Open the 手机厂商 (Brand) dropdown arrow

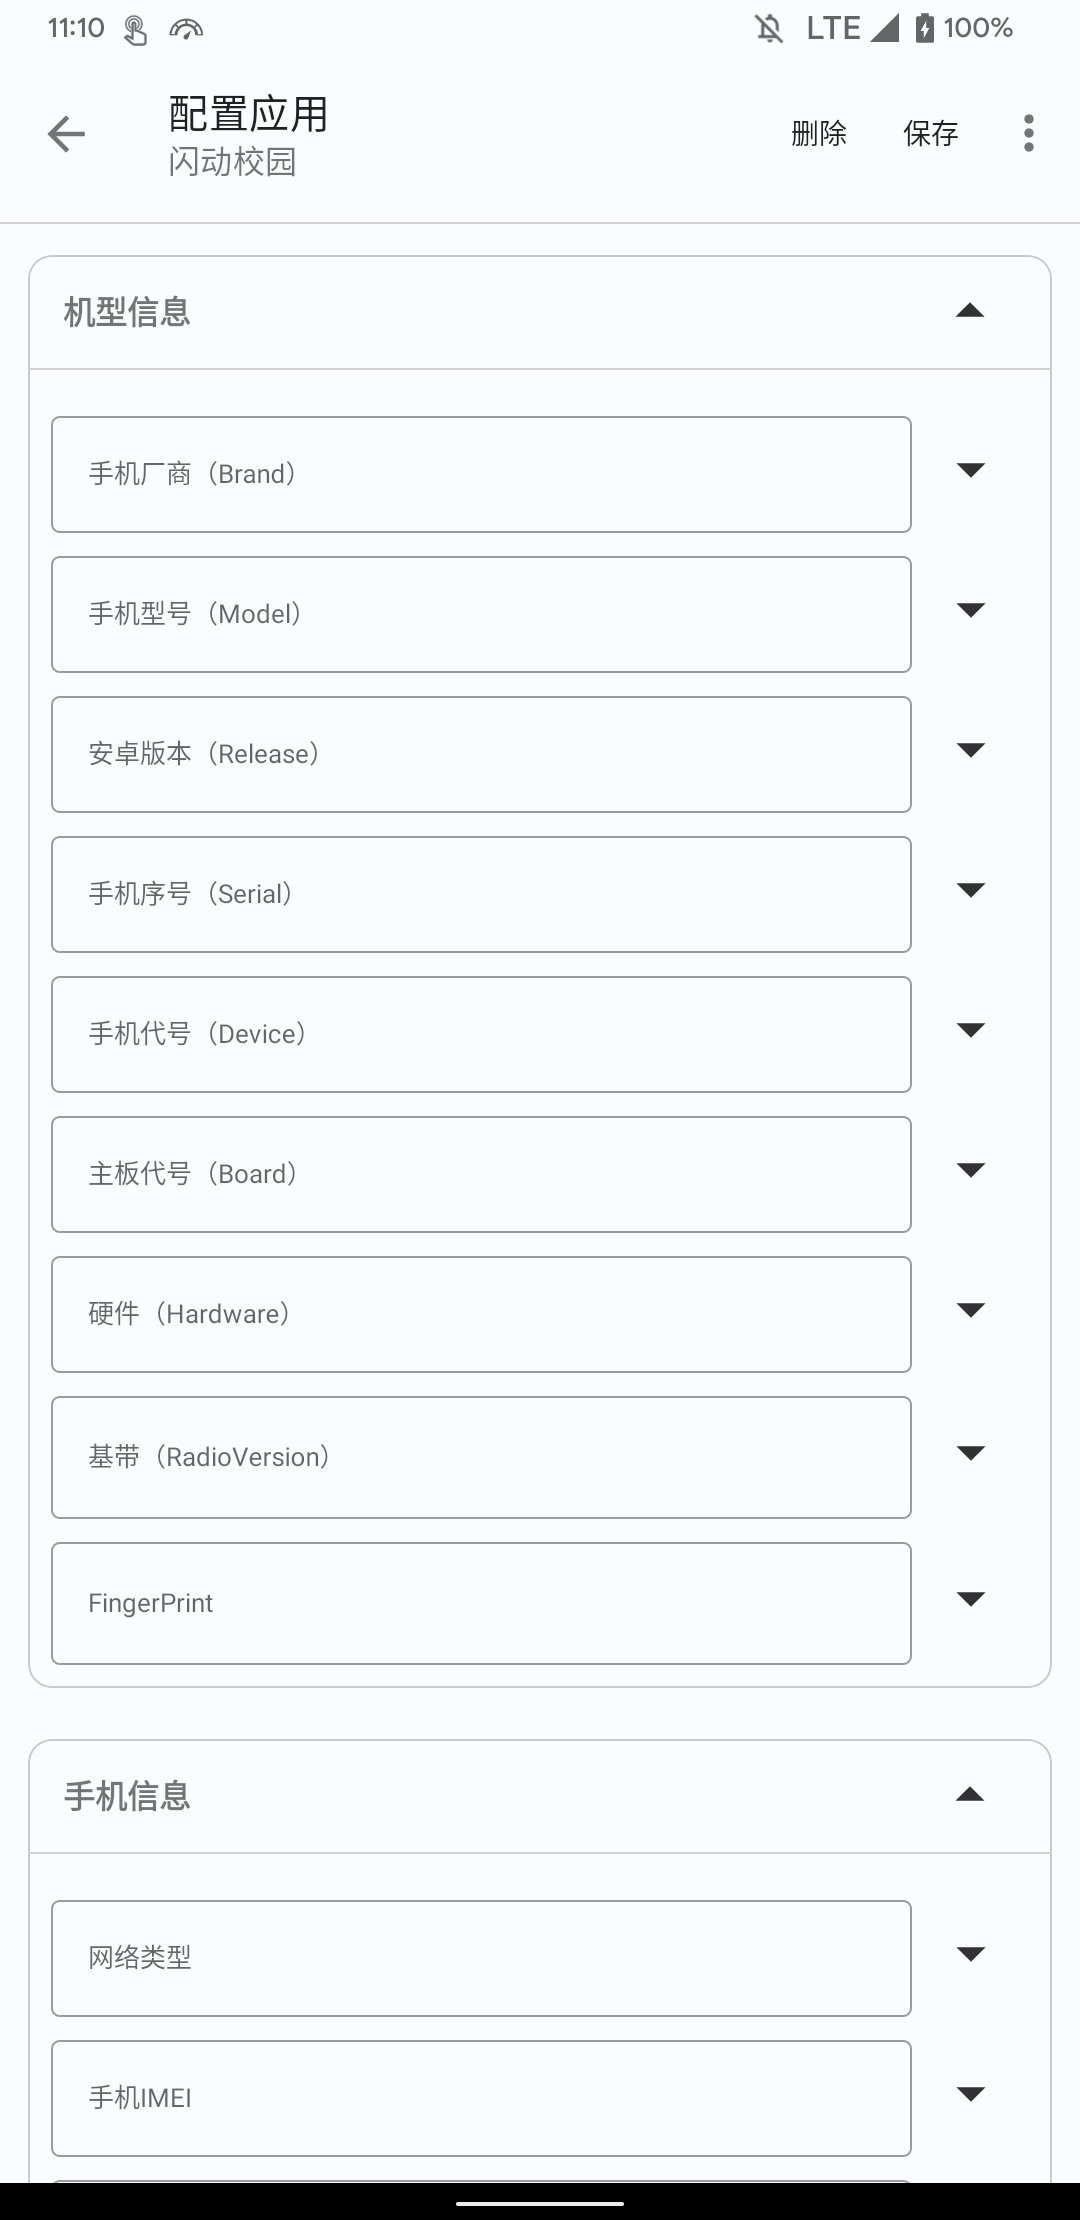click(x=971, y=470)
